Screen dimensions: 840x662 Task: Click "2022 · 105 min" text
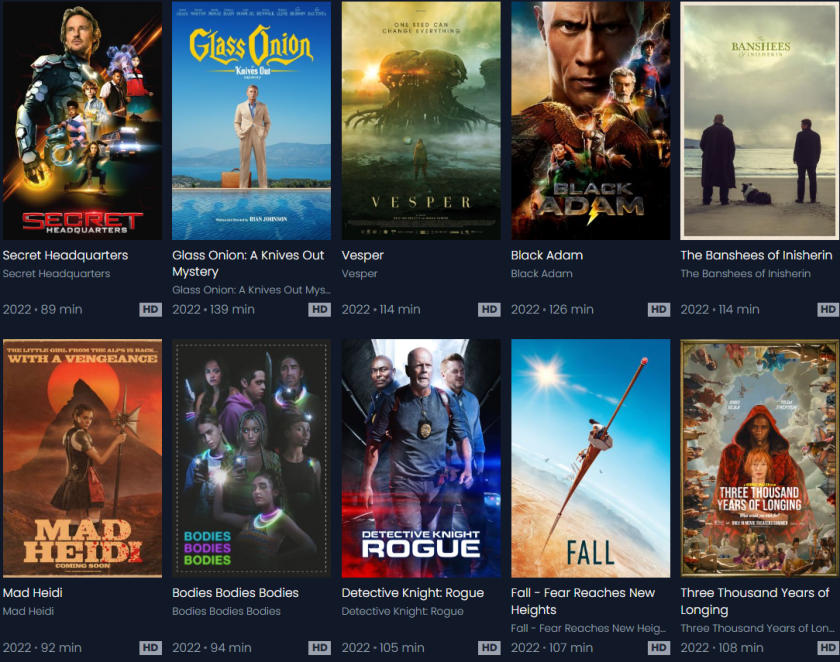point(383,648)
